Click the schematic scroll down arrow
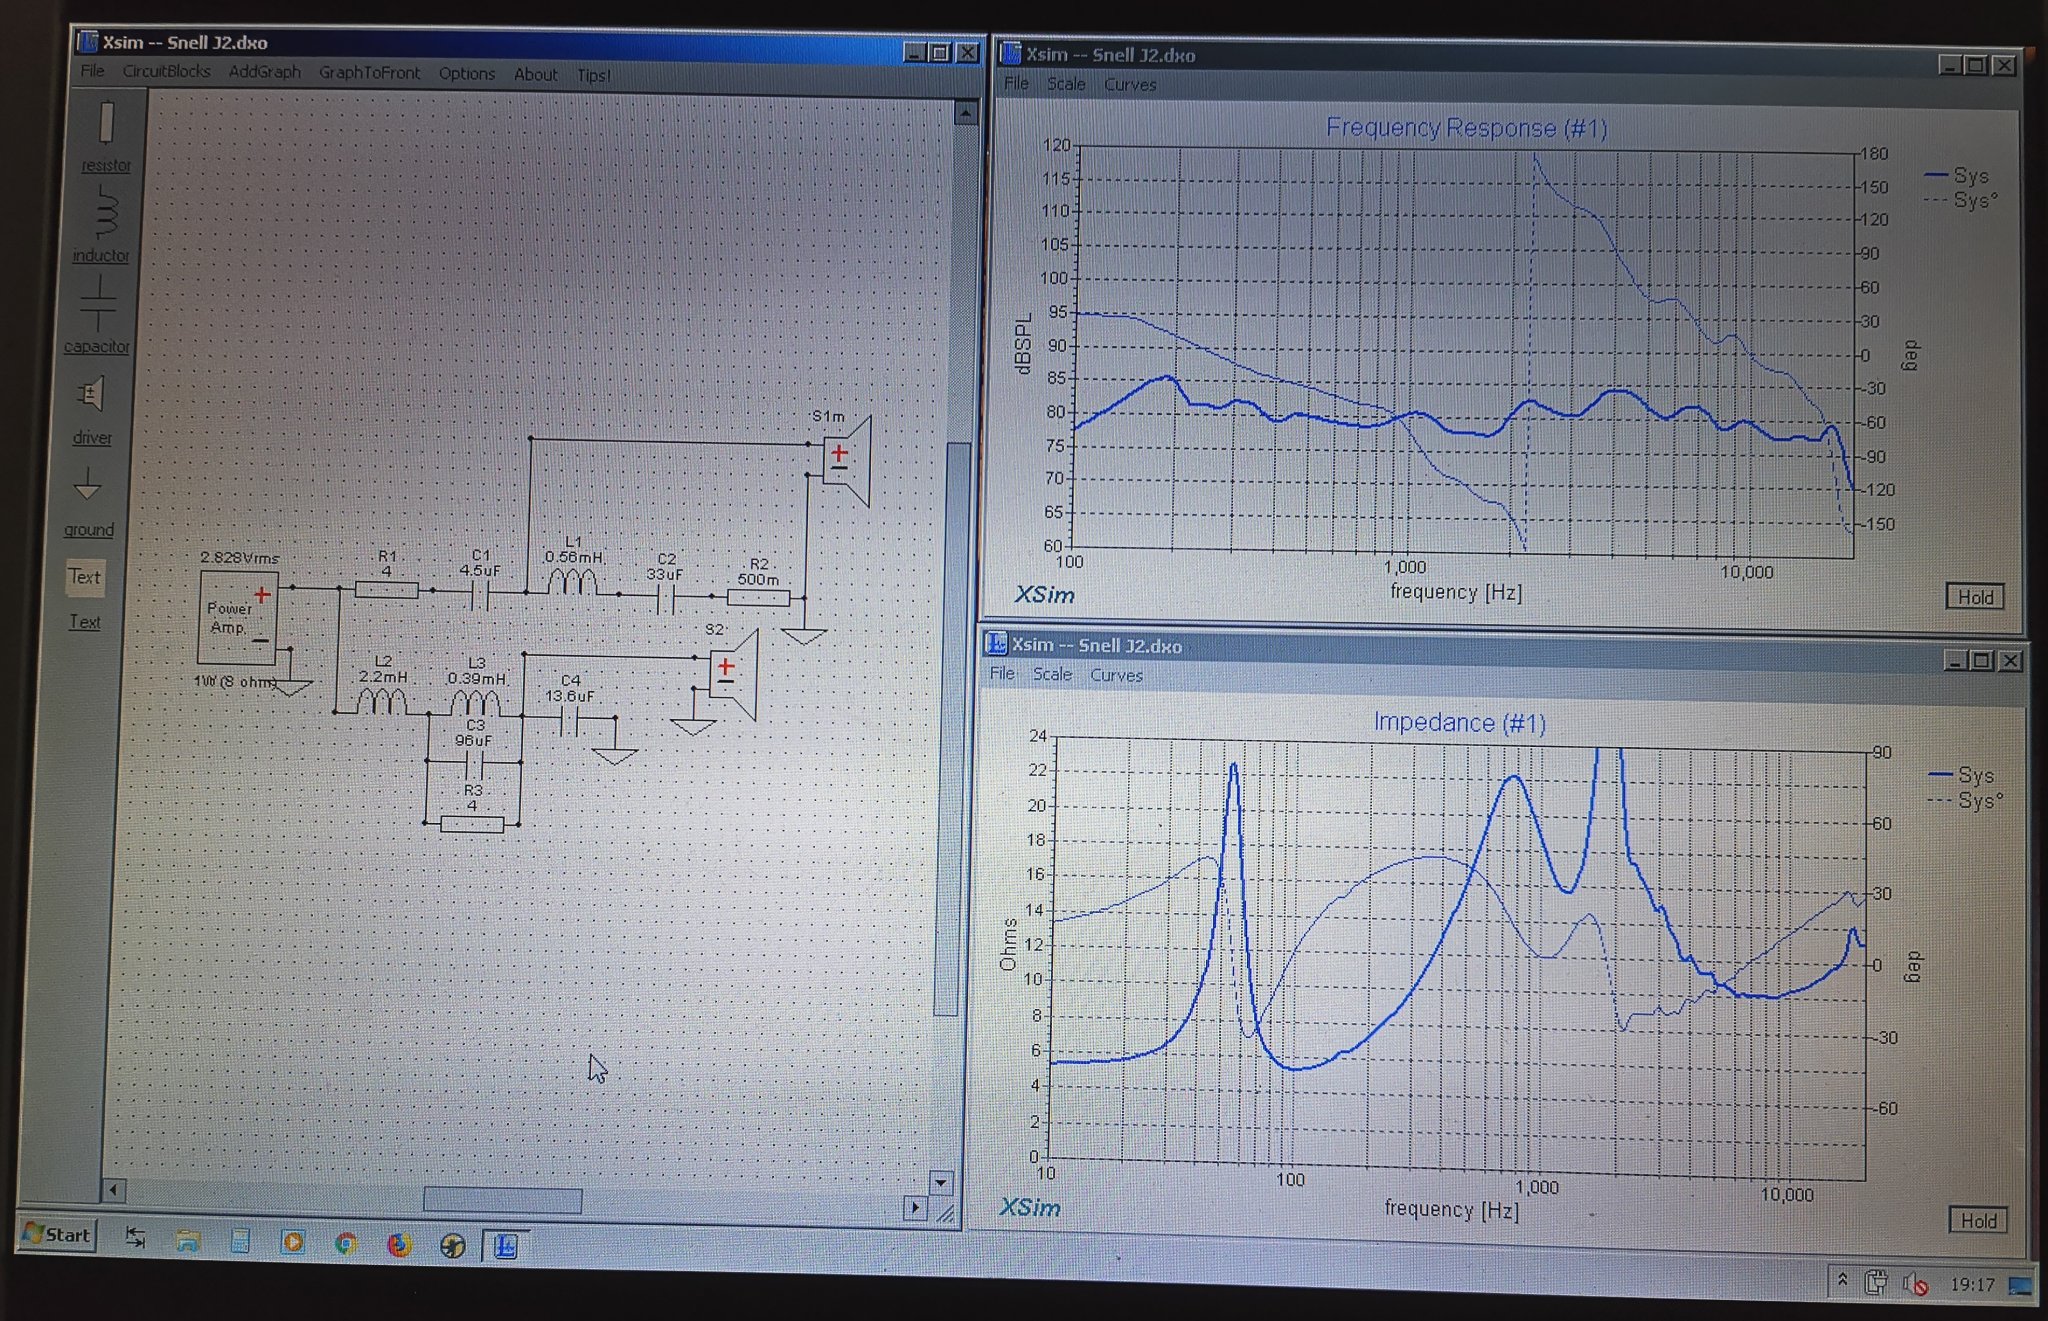This screenshot has height=1321, width=2048. point(941,1182)
